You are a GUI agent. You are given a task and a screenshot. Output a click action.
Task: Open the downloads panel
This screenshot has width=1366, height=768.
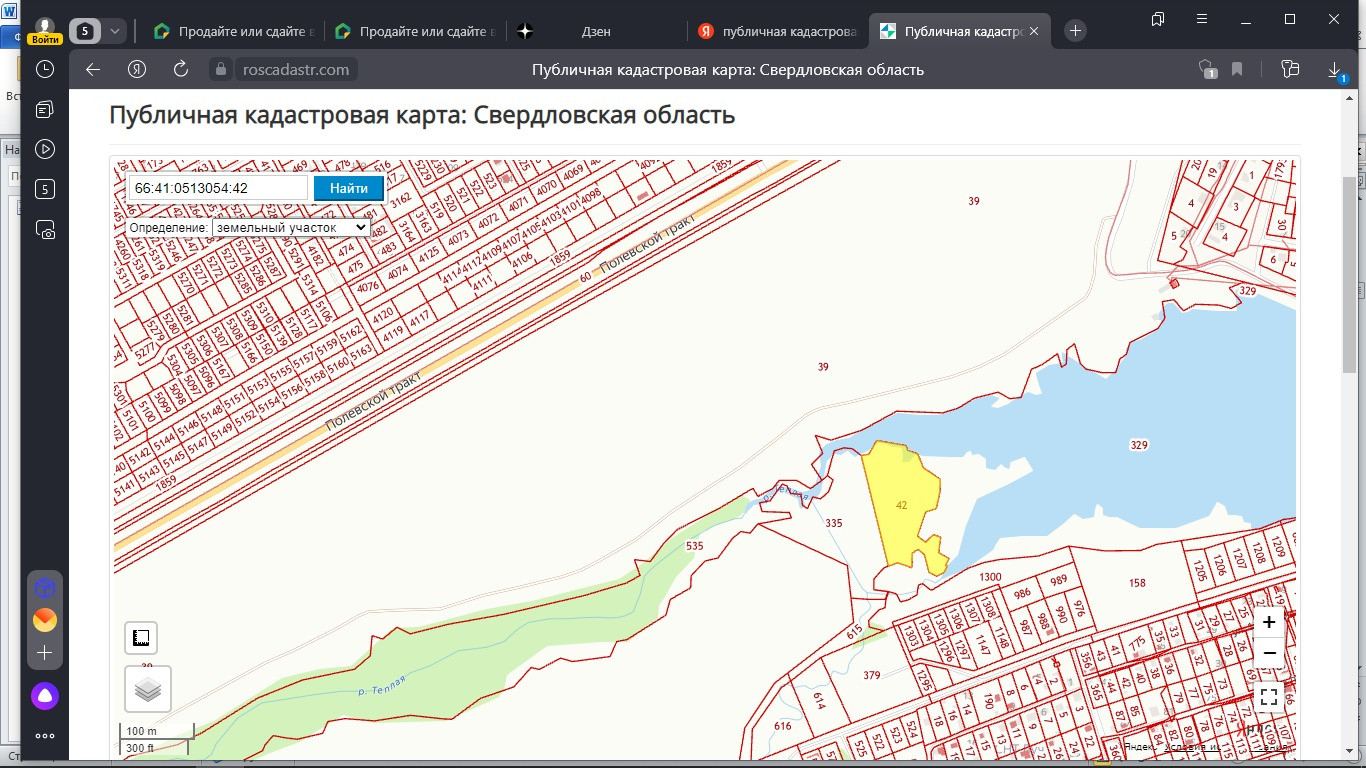click(x=1334, y=70)
